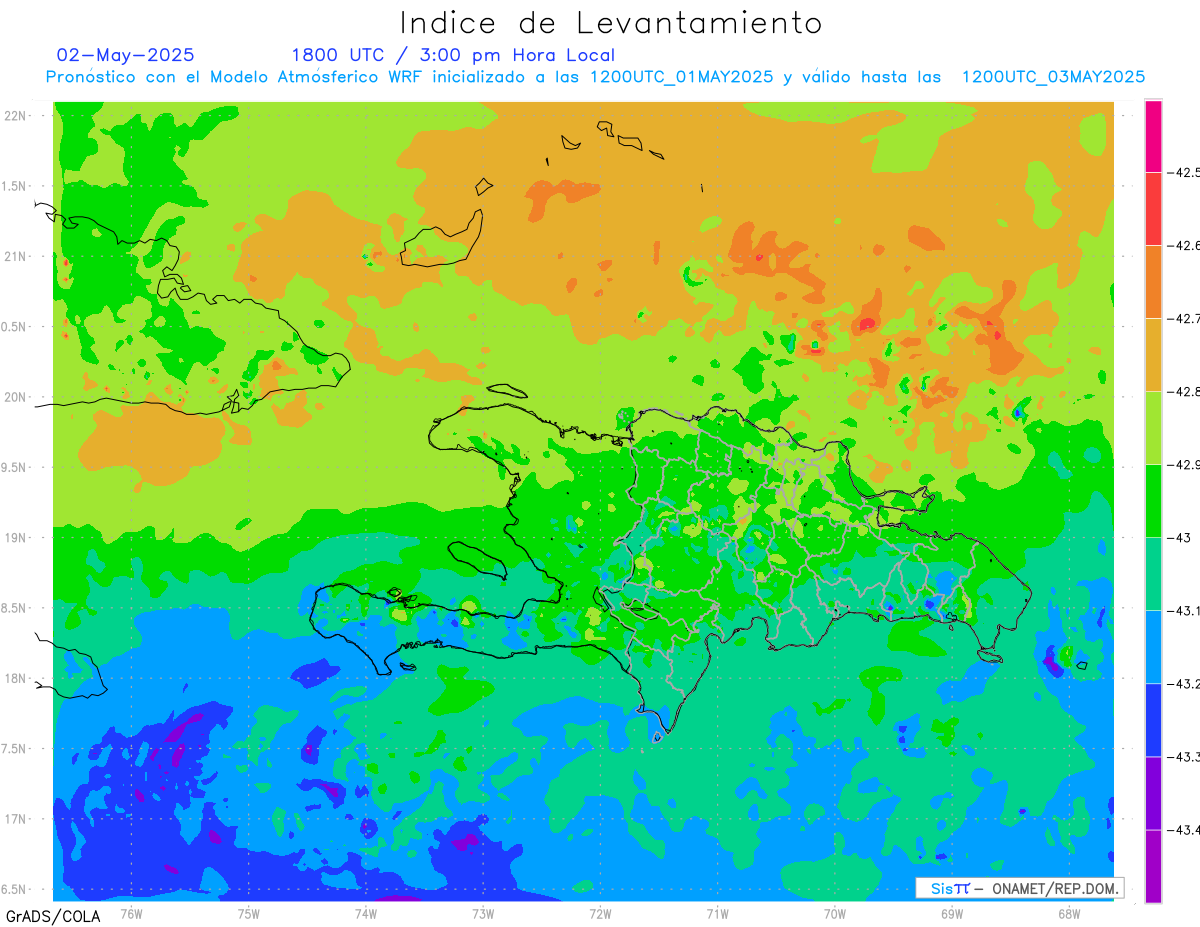Click the '20N' latitude label
1200x927 pixels.
click(16, 397)
